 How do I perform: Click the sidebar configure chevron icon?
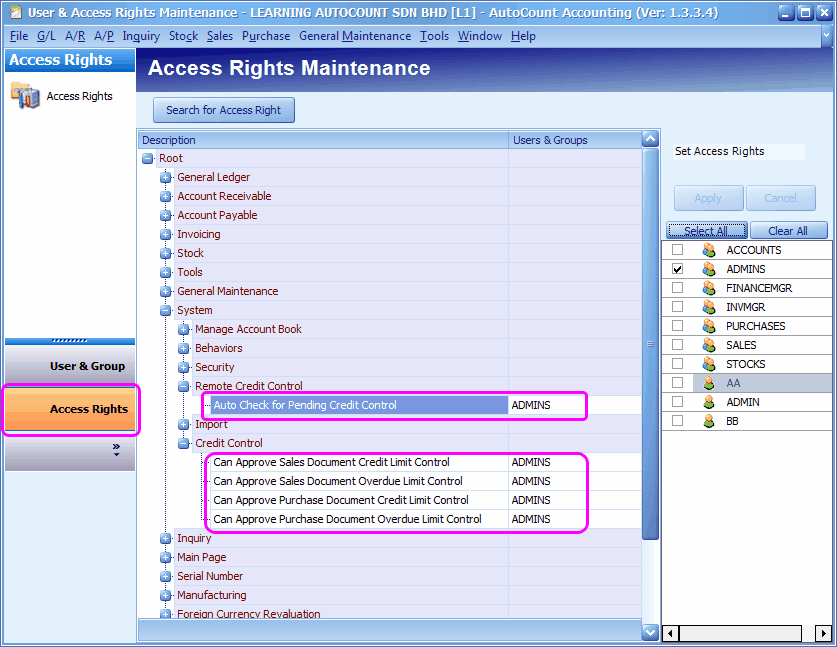click(x=116, y=450)
